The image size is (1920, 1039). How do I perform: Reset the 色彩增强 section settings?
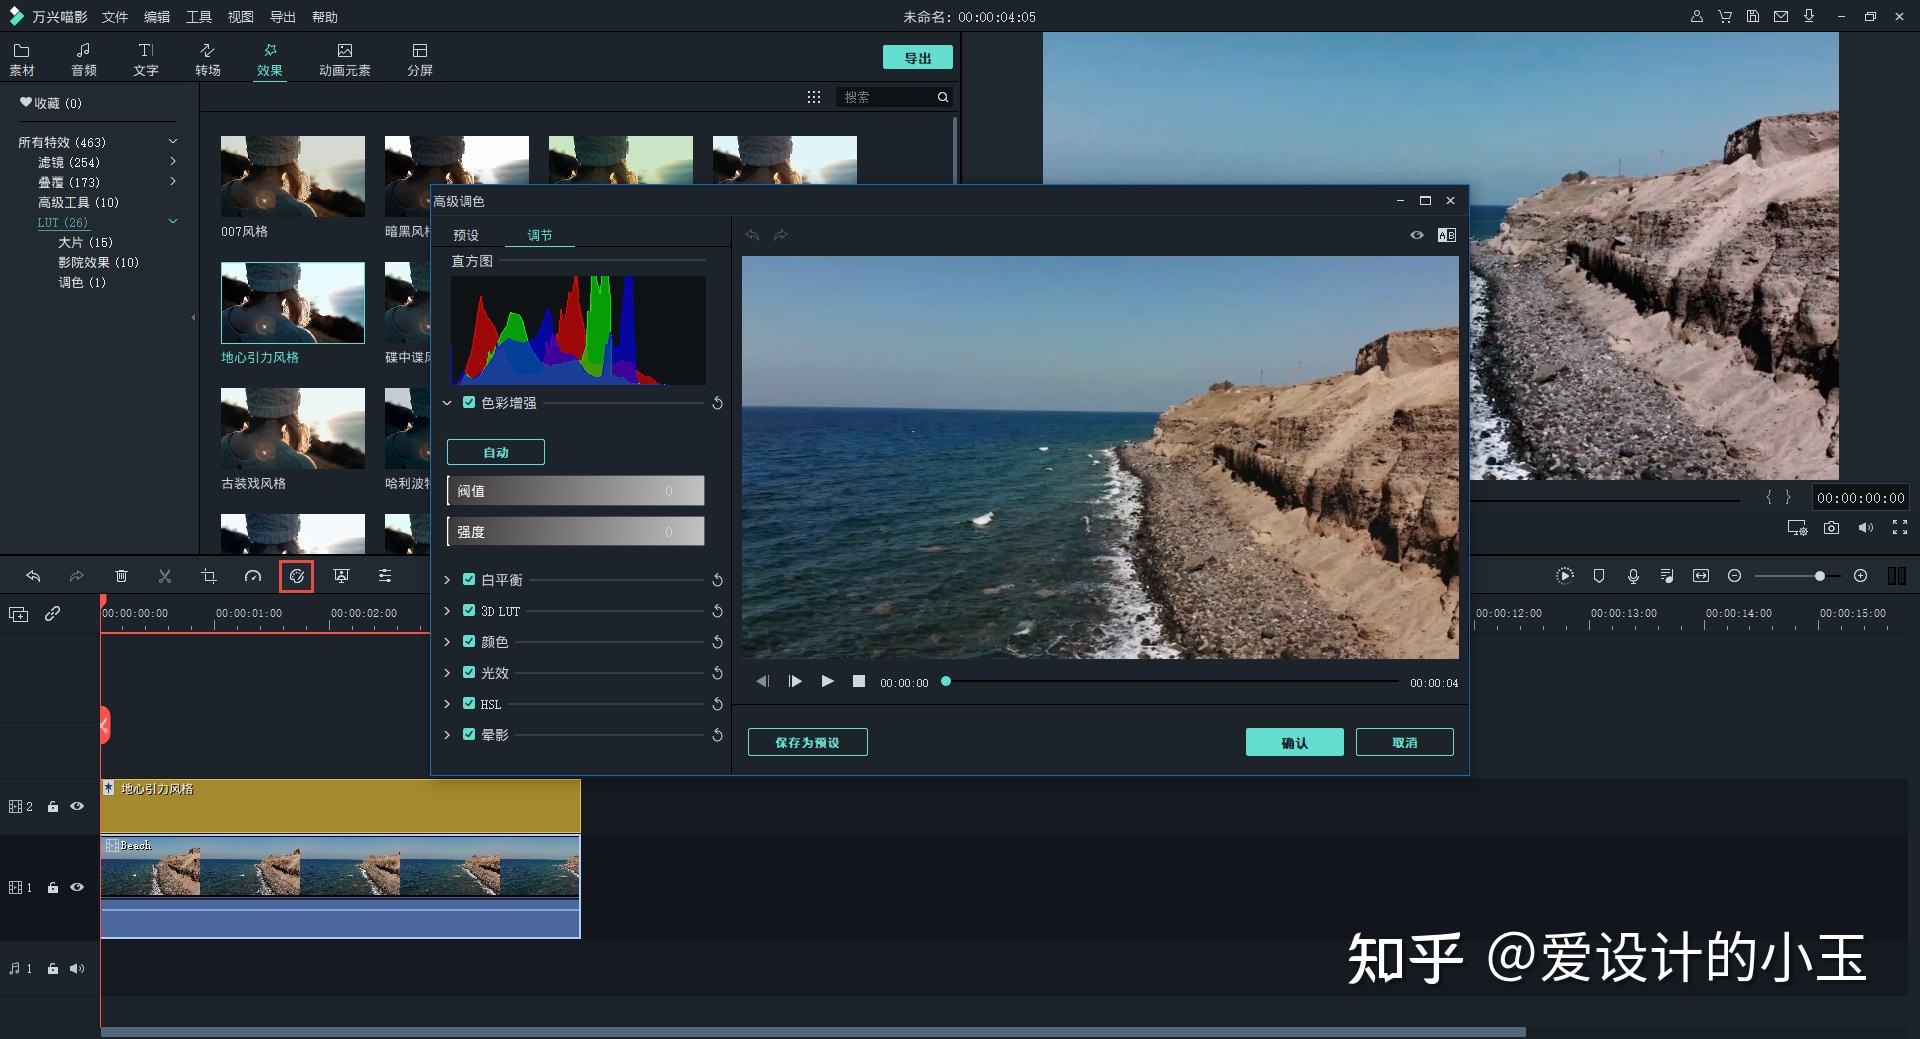[x=717, y=403]
